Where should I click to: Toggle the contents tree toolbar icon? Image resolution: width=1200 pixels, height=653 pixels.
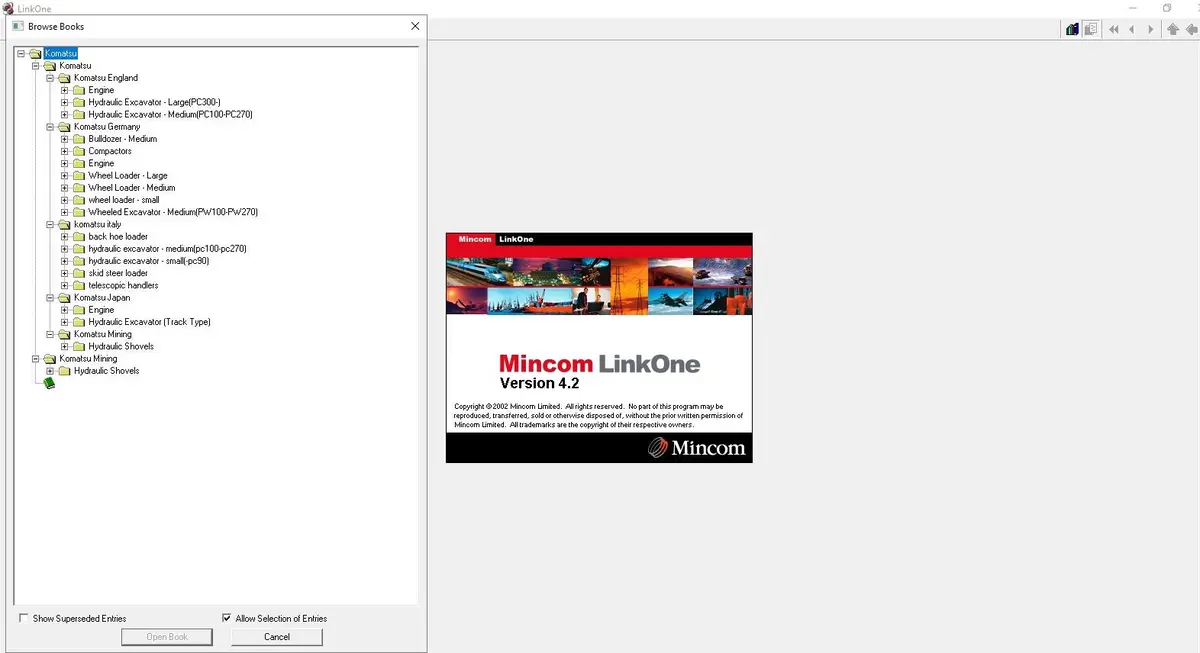pyautogui.click(x=1091, y=29)
